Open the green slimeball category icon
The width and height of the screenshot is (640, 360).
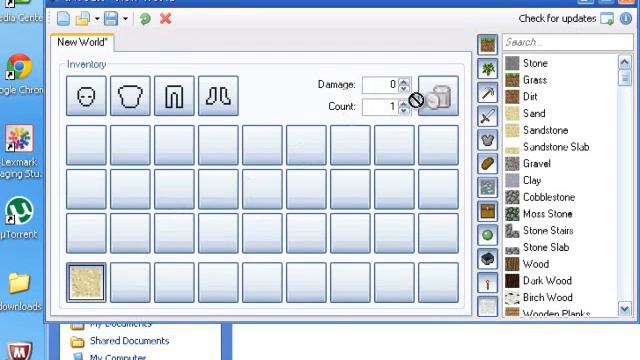tap(488, 235)
